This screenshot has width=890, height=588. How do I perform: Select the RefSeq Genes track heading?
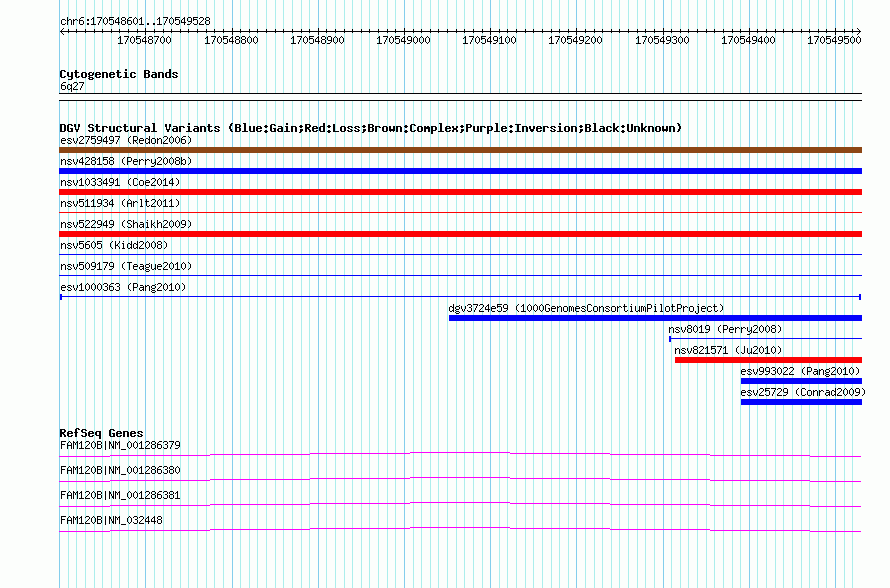pyautogui.click(x=102, y=433)
